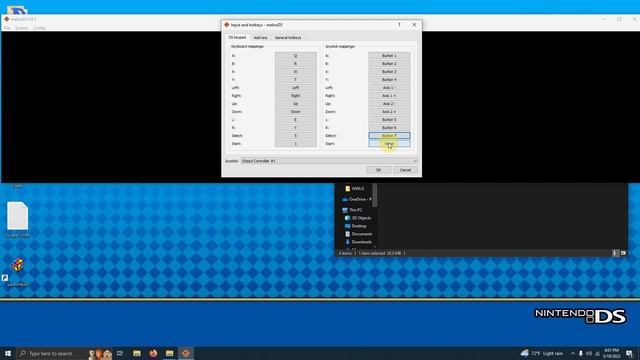Remap joystick Up set to Axis 2 -
The image size is (640, 360).
(x=389, y=104)
